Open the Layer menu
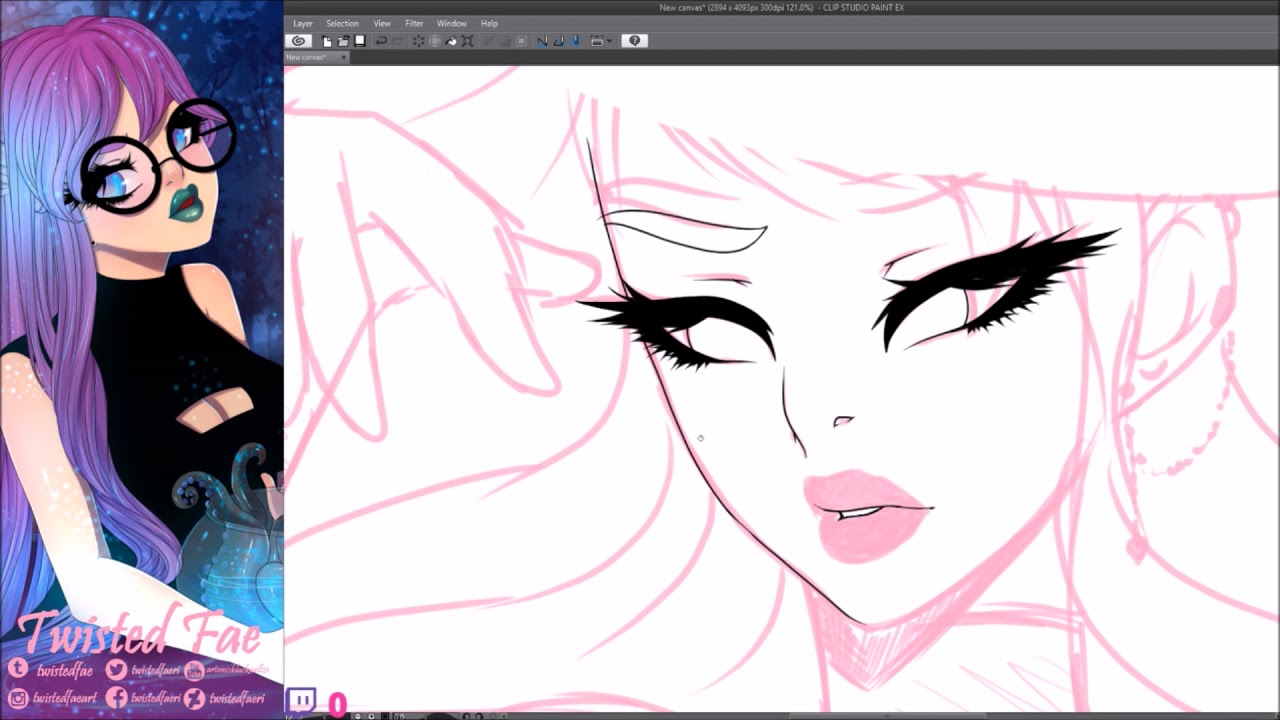The width and height of the screenshot is (1280, 720). 303,23
